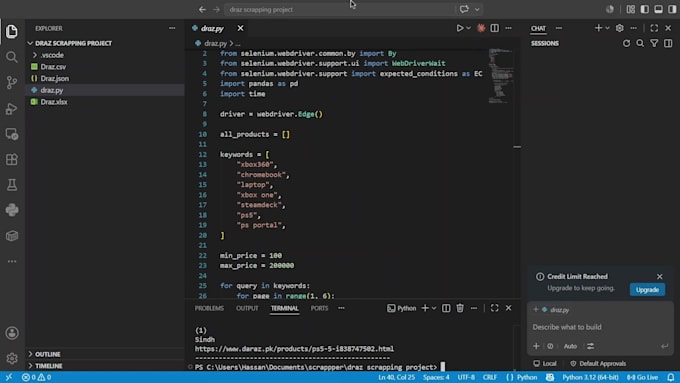Click the Upgrade button
The height and width of the screenshot is (383, 680).
(647, 290)
